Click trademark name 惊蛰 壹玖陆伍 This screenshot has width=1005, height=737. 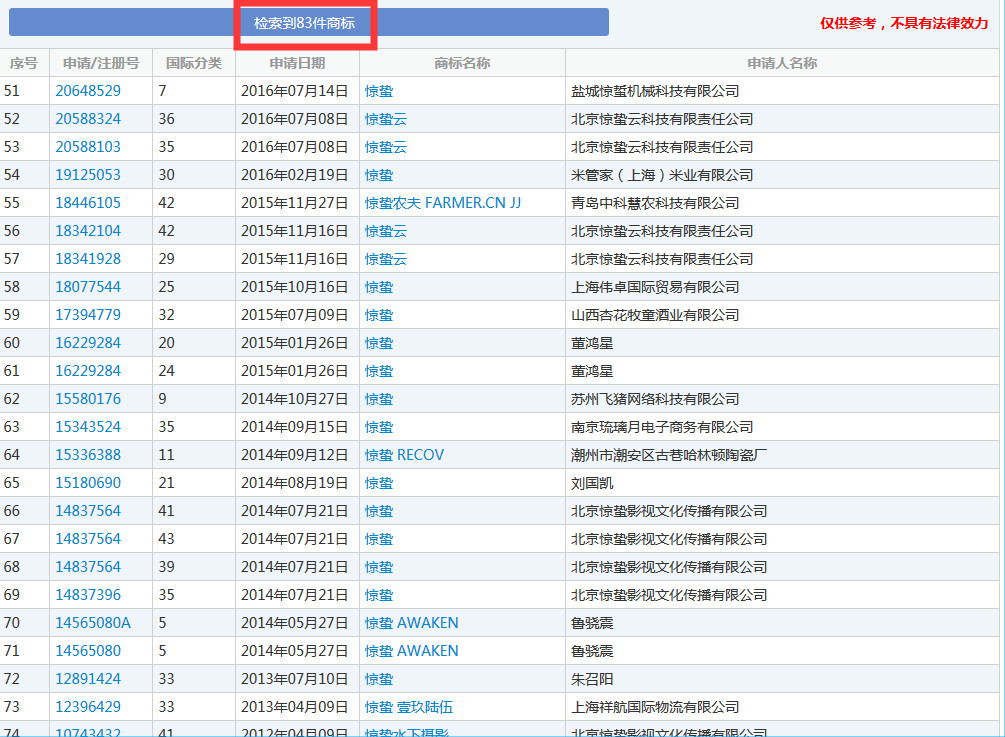pos(409,707)
